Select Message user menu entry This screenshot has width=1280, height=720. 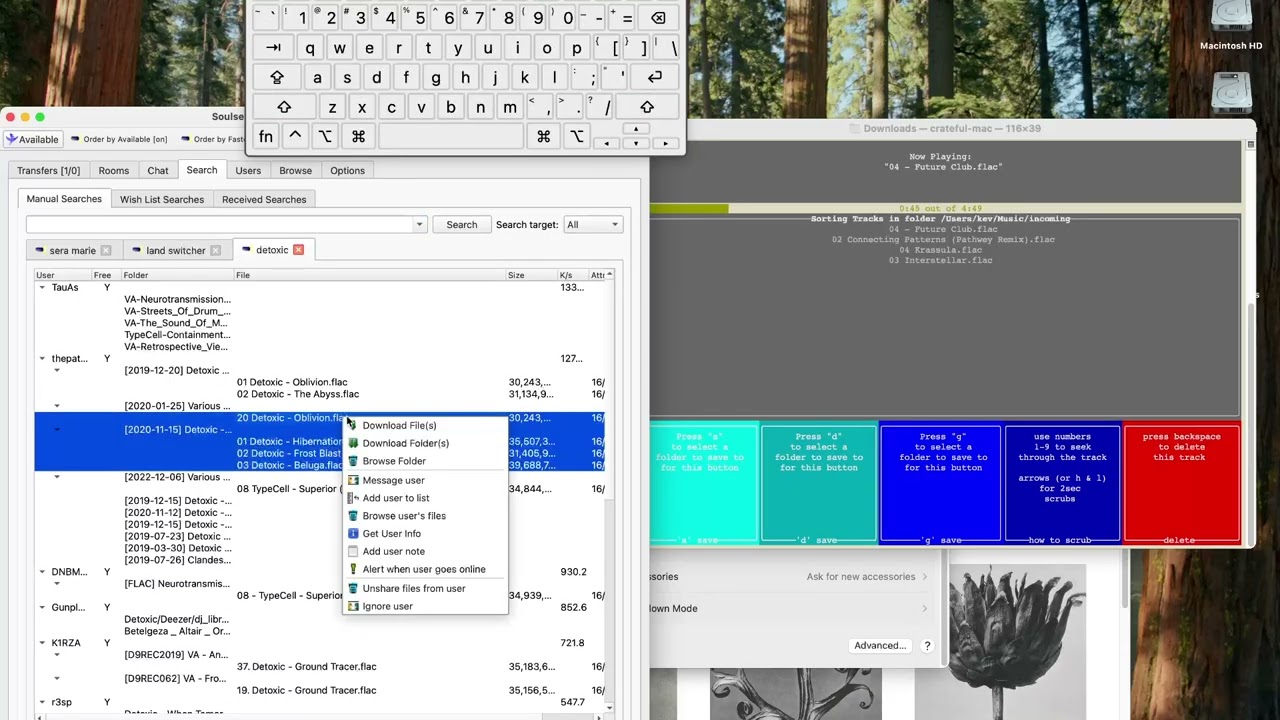(x=425, y=480)
